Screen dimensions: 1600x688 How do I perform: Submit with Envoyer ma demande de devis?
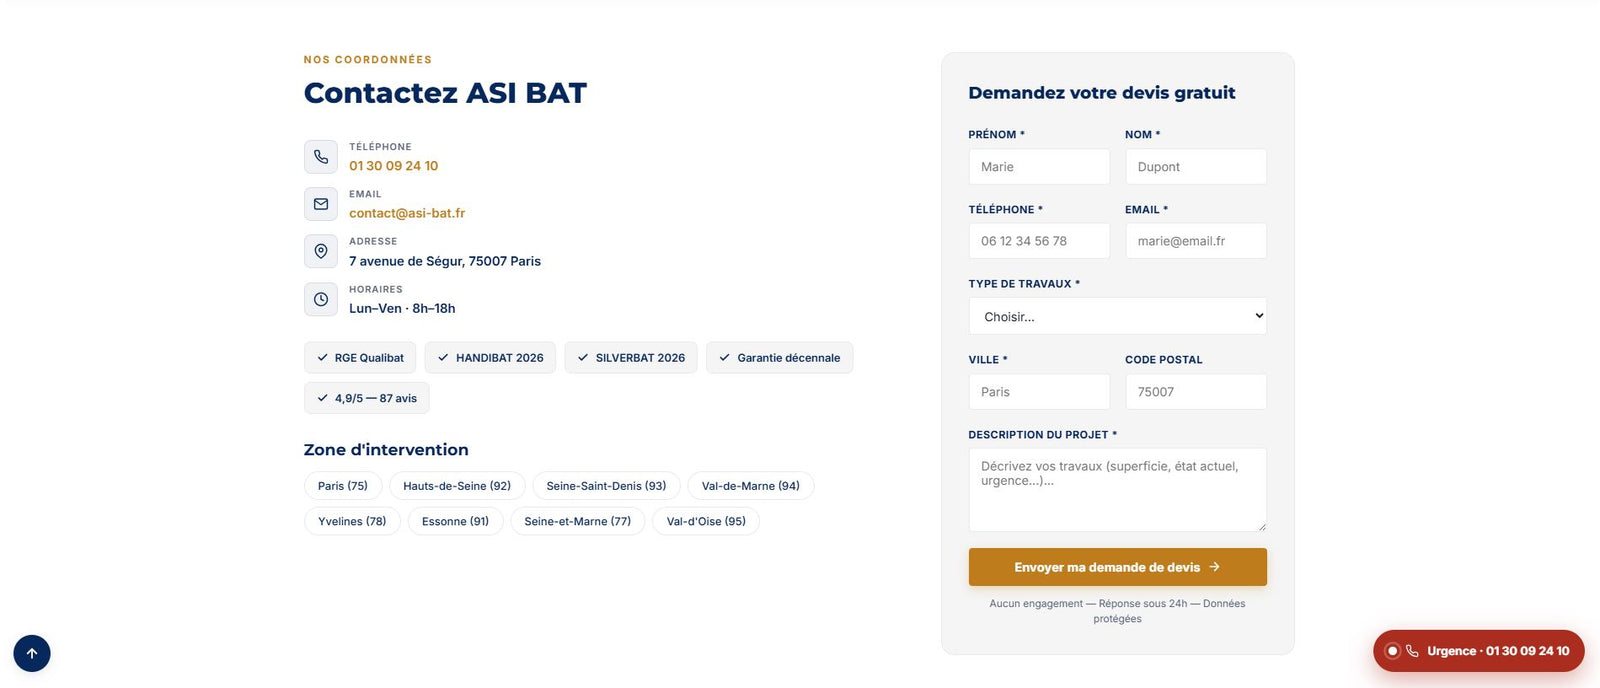coord(1117,567)
